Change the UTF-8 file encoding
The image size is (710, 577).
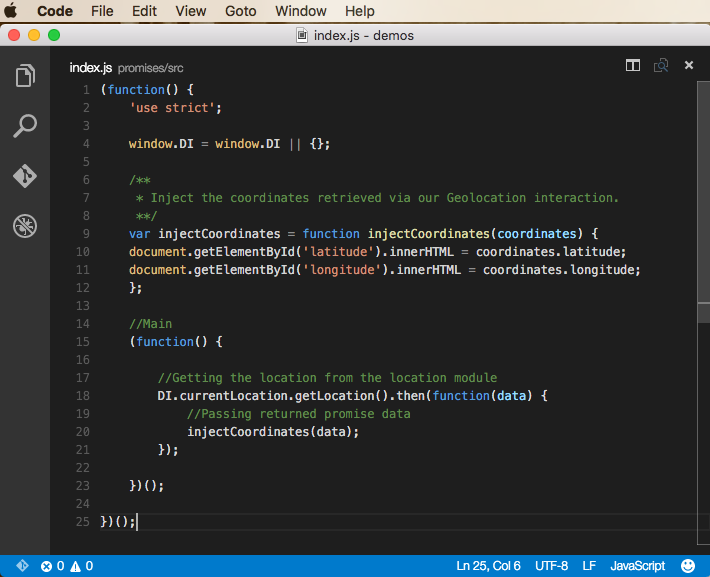coord(551,566)
